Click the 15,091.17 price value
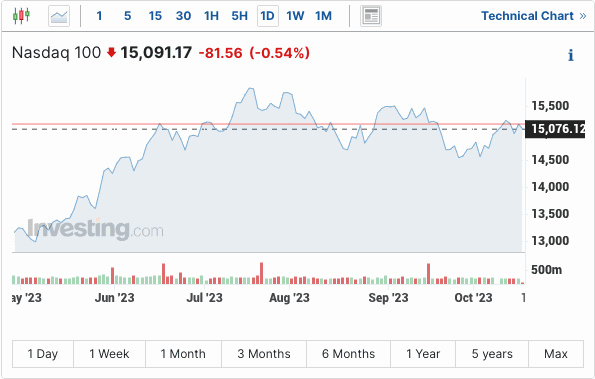This screenshot has height=379, width=595. tap(156, 53)
